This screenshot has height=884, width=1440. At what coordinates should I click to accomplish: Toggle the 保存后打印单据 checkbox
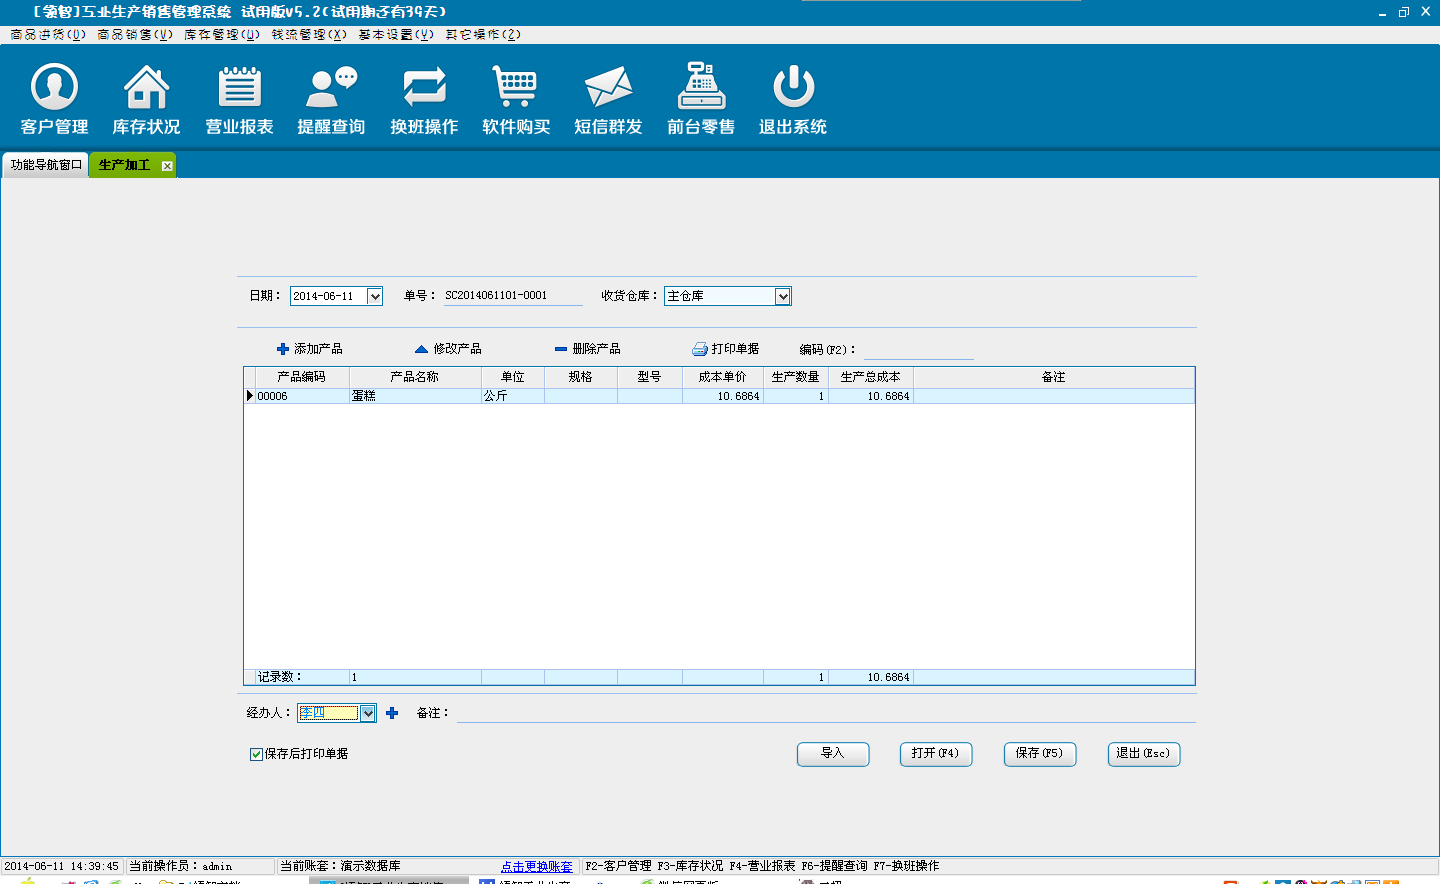256,754
